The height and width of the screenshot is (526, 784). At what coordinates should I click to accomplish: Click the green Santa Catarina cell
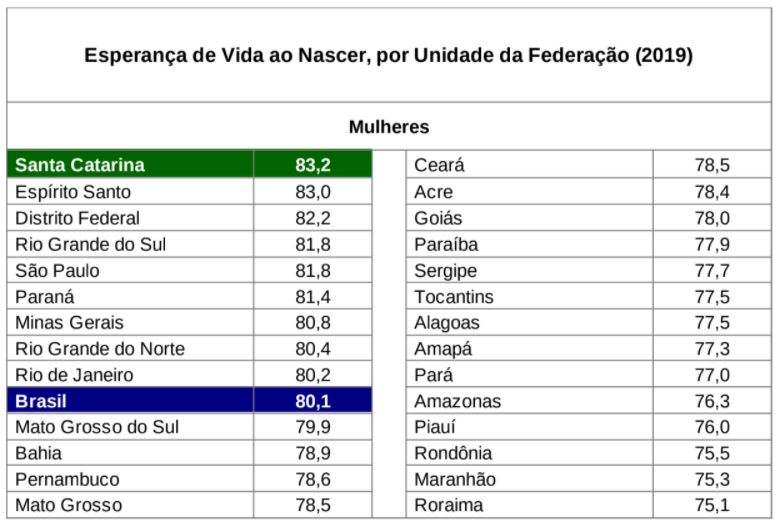tap(130, 164)
